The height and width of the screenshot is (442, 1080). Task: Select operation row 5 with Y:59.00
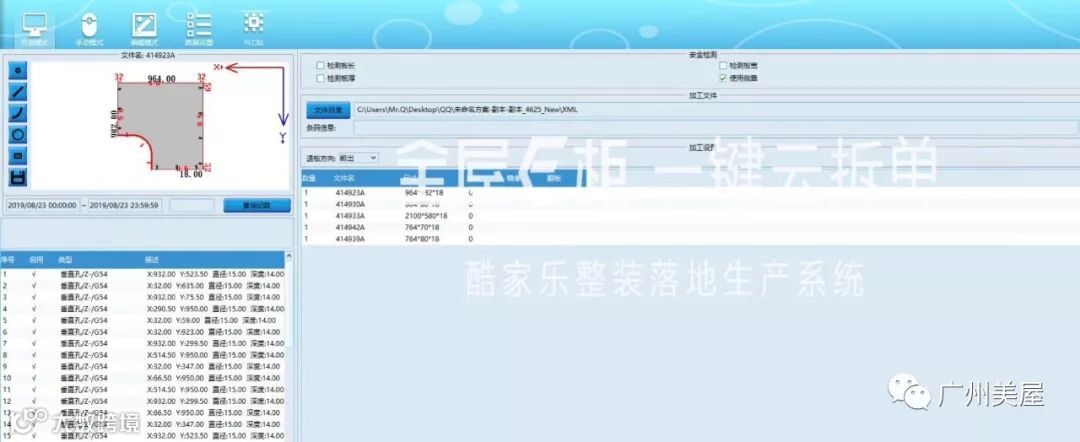tap(143, 320)
